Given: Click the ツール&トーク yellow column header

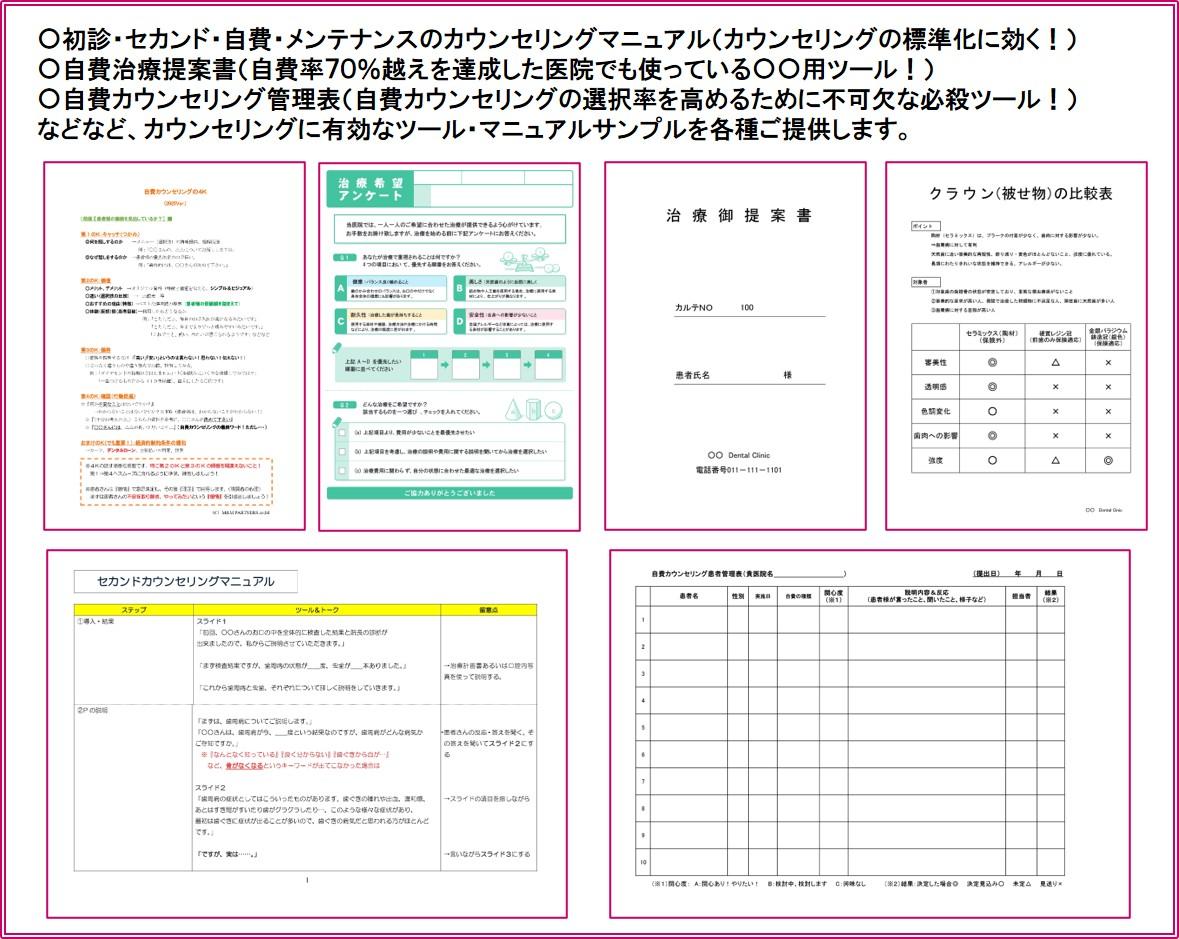Looking at the screenshot, I should point(317,610).
